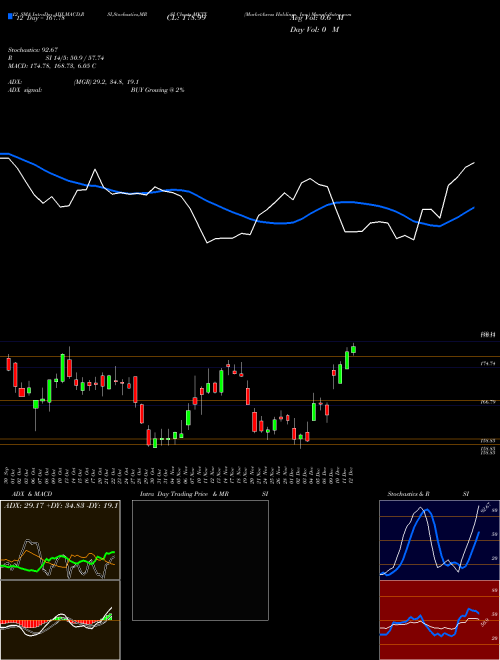500x660 pixels.
Task: Click the latest green candlestick
Action: (354, 349)
